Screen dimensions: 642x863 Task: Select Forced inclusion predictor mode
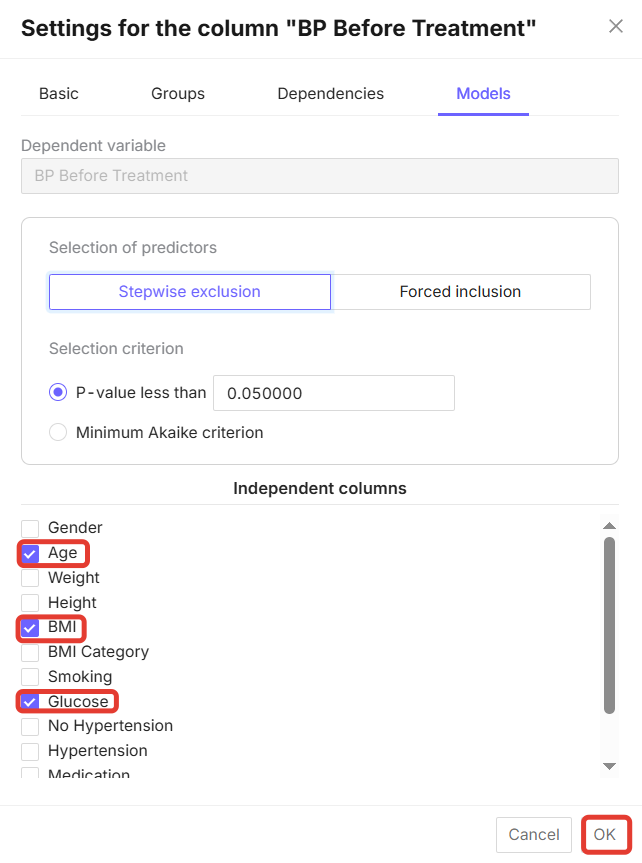[x=460, y=292]
